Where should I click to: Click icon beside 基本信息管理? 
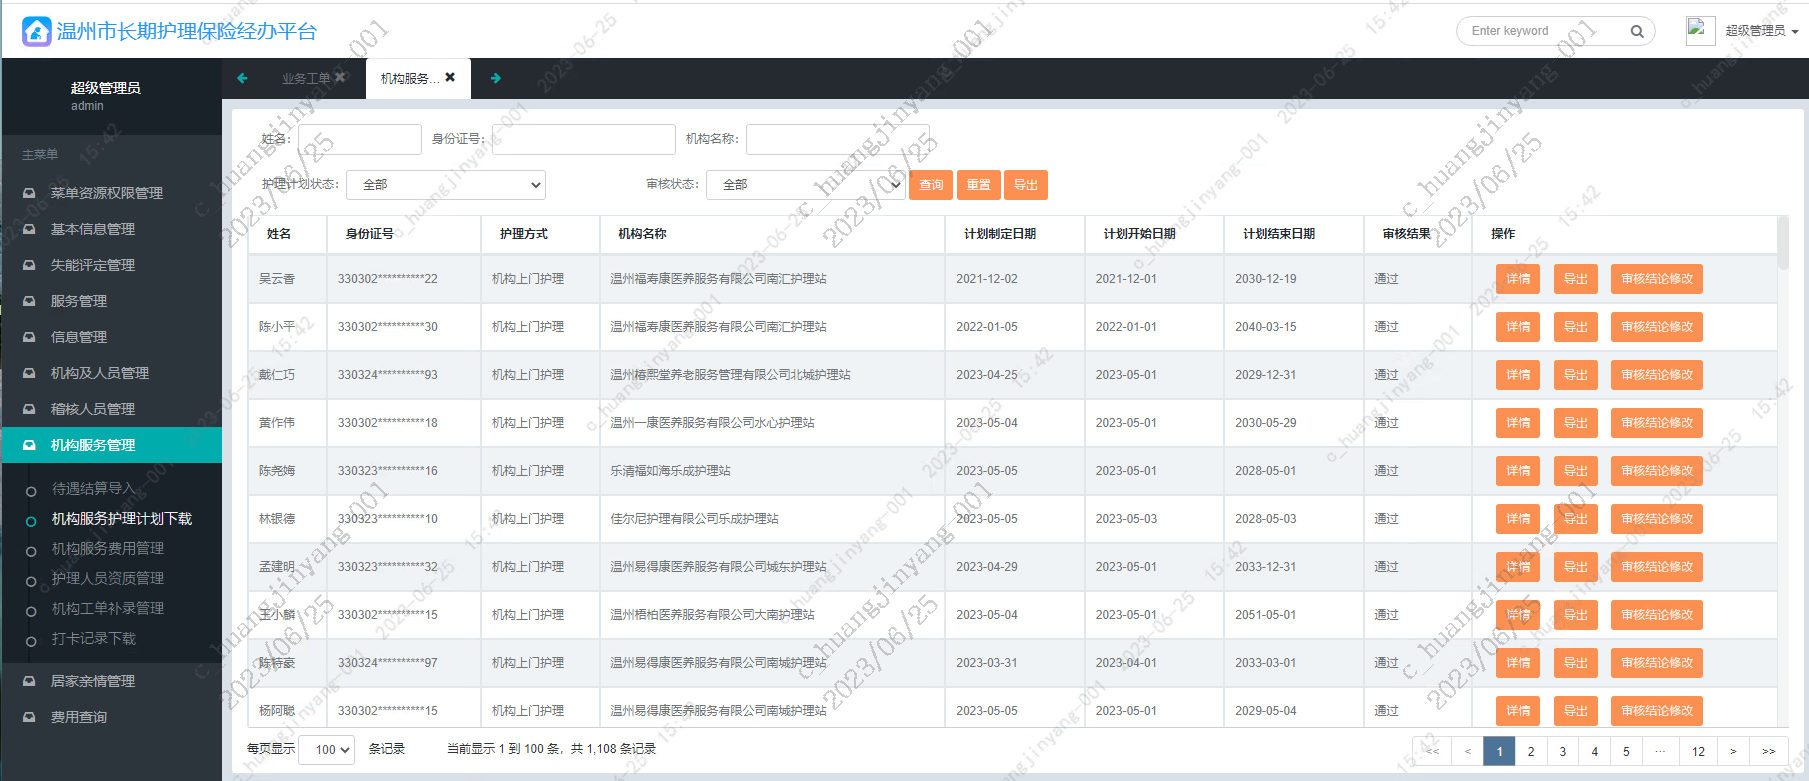point(29,229)
